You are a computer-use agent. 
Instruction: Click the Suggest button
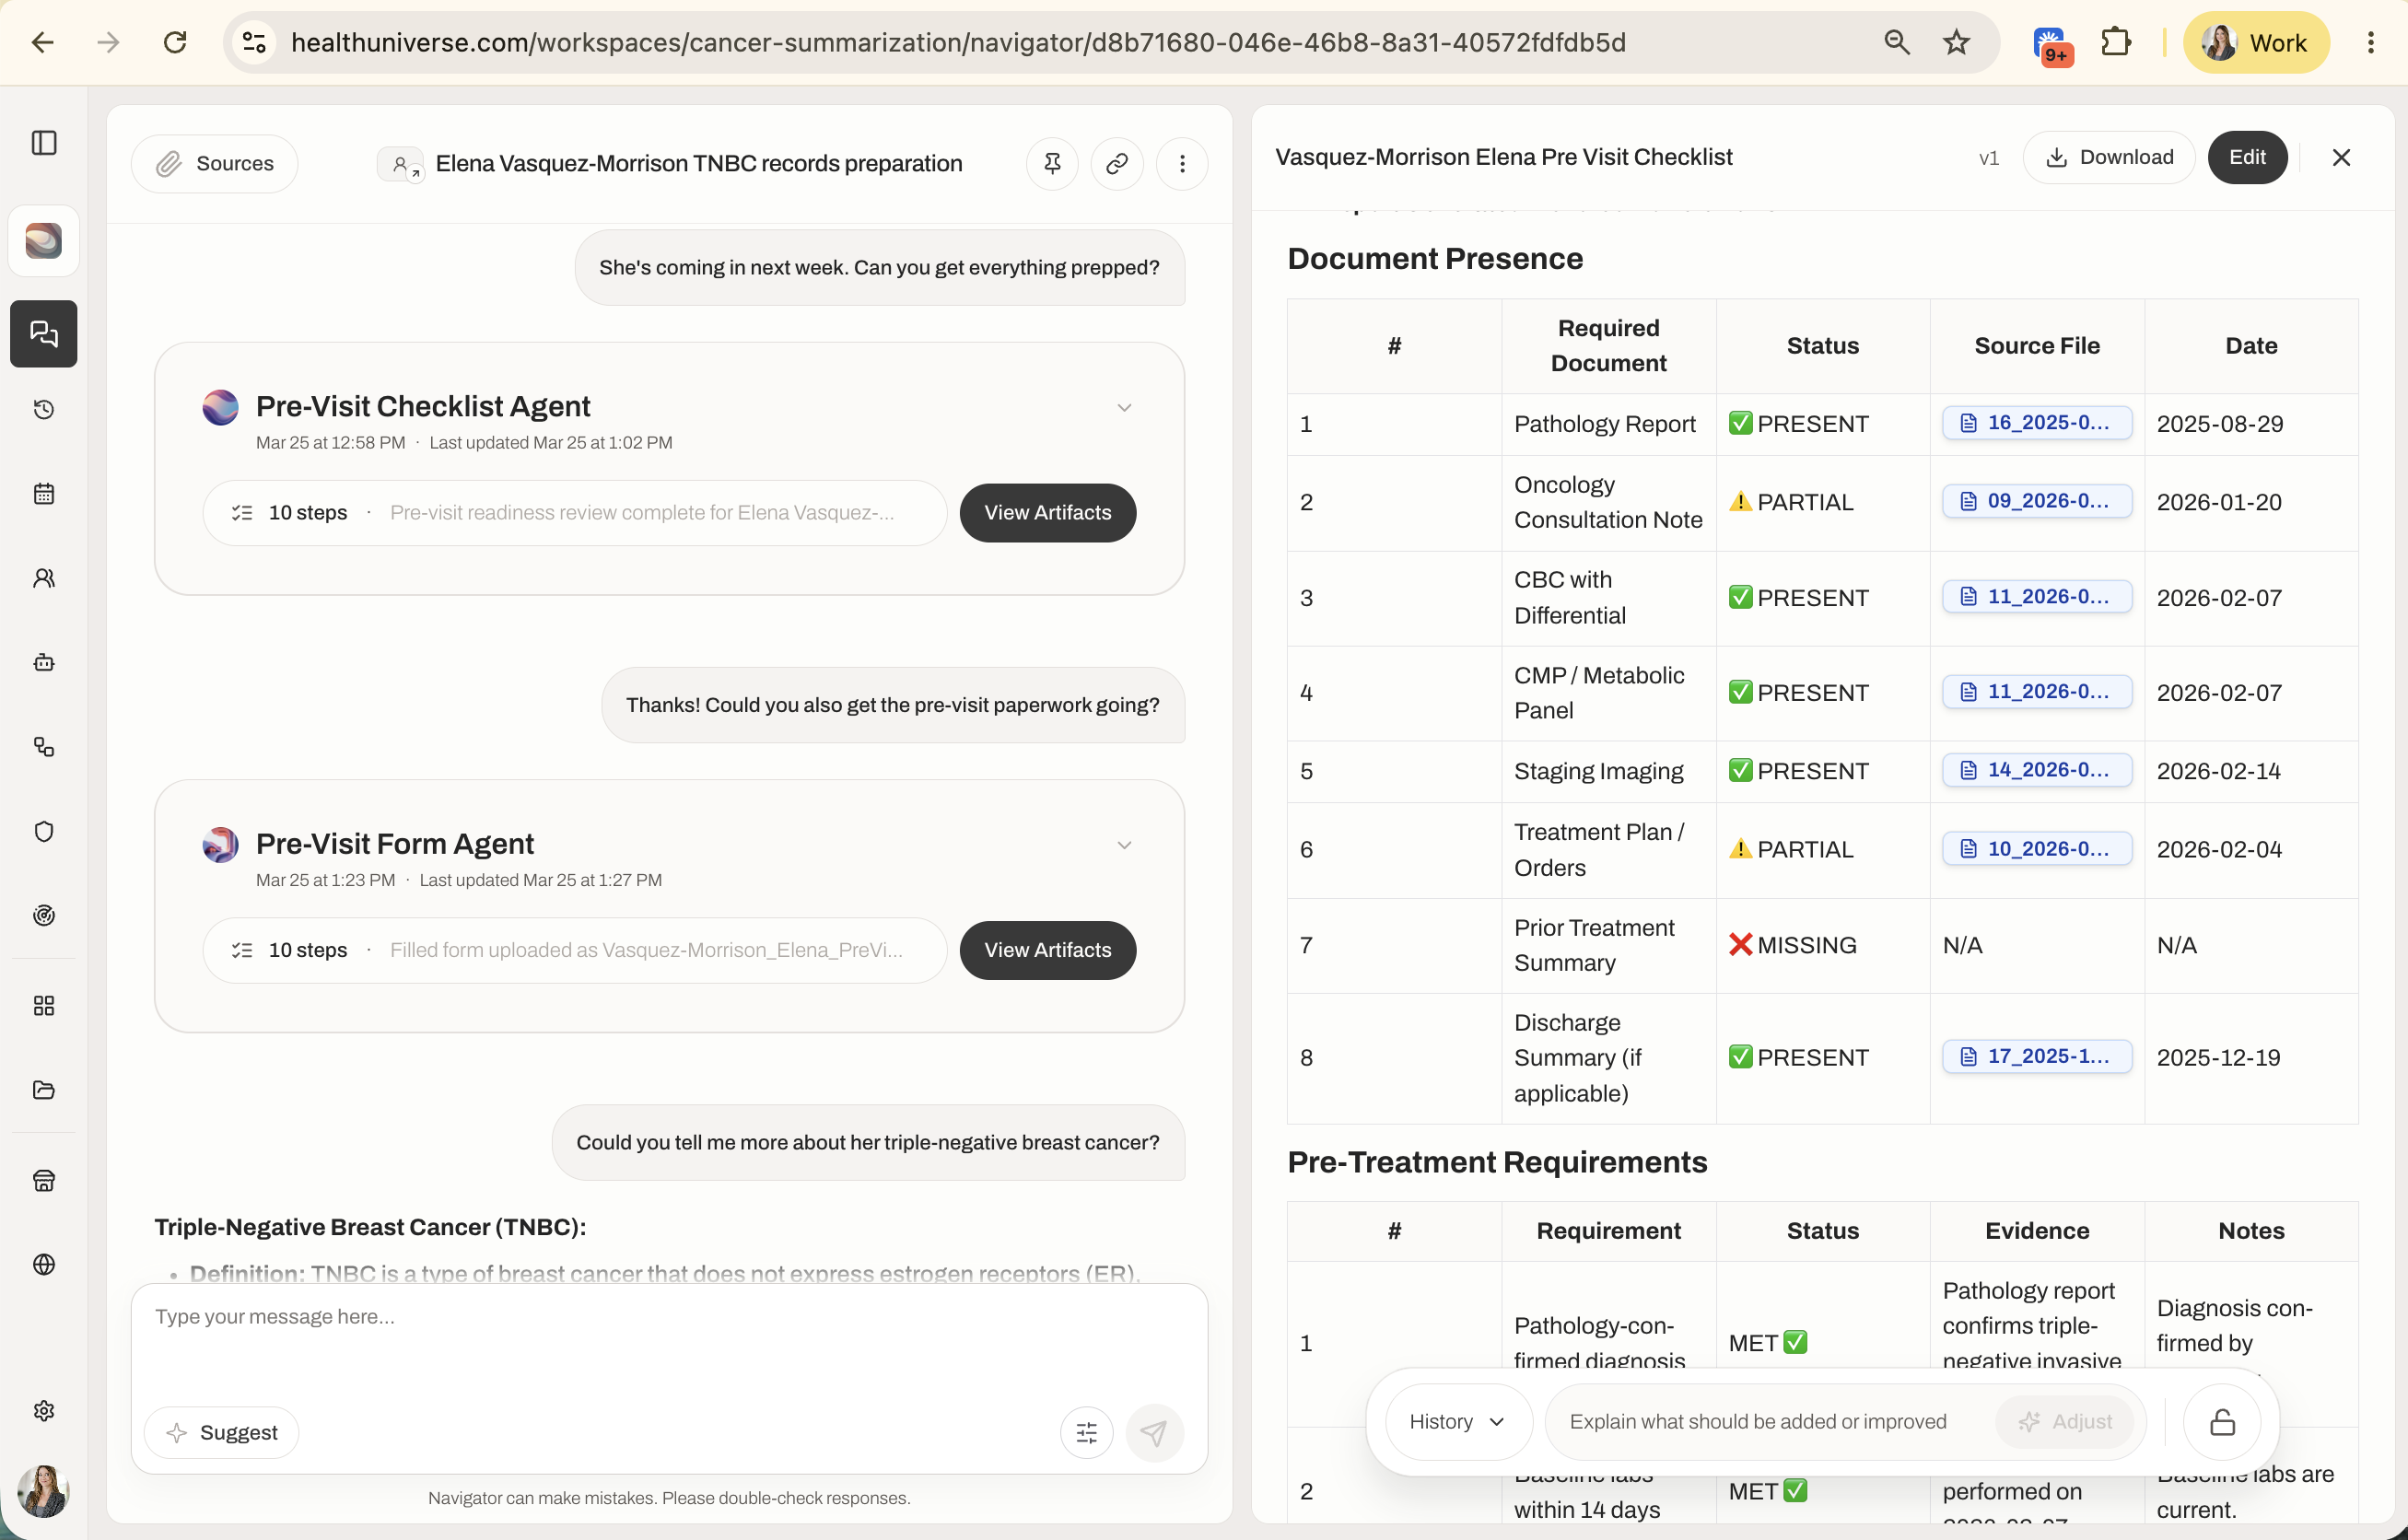click(x=221, y=1432)
